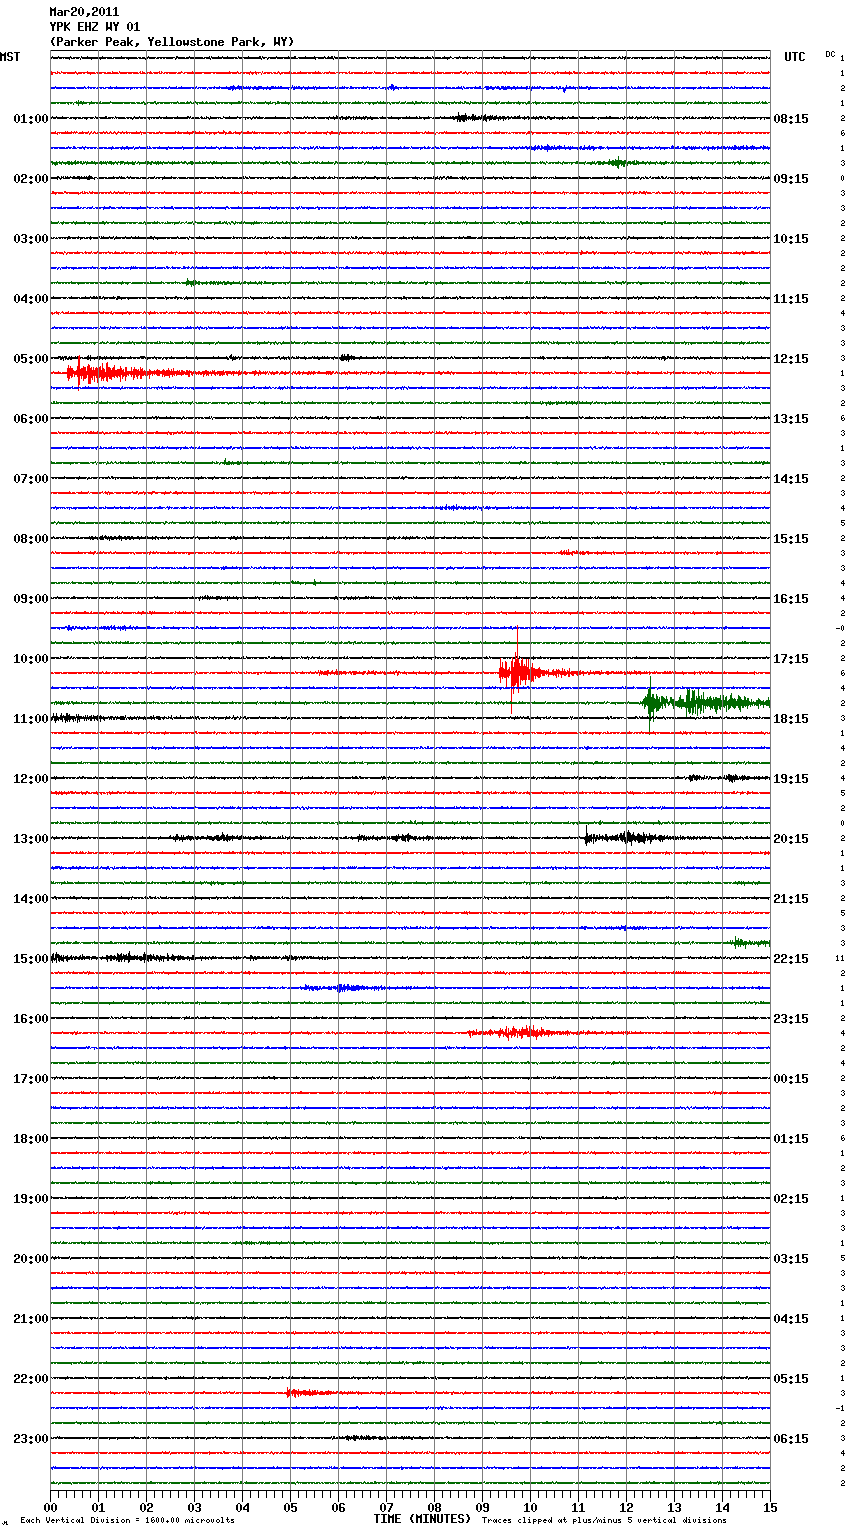Click the 06 tick on the minutes axis

338,1507
